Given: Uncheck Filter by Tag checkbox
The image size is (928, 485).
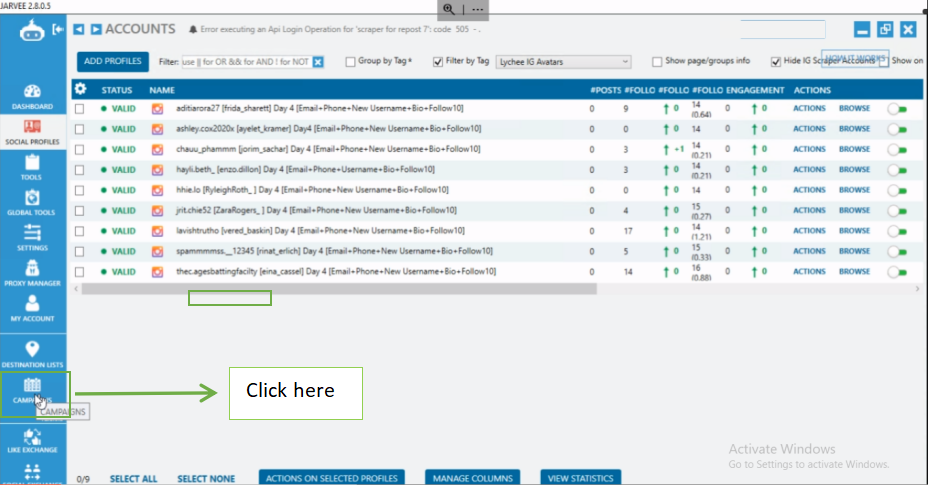Looking at the screenshot, I should pyautogui.click(x=438, y=62).
